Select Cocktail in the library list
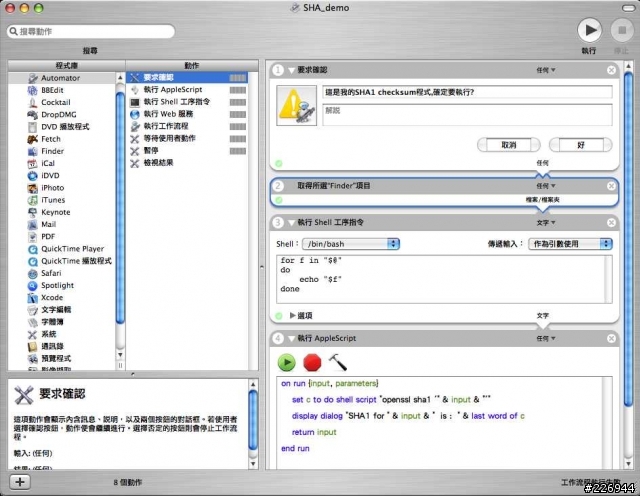The image size is (640, 496). (x=62, y=102)
